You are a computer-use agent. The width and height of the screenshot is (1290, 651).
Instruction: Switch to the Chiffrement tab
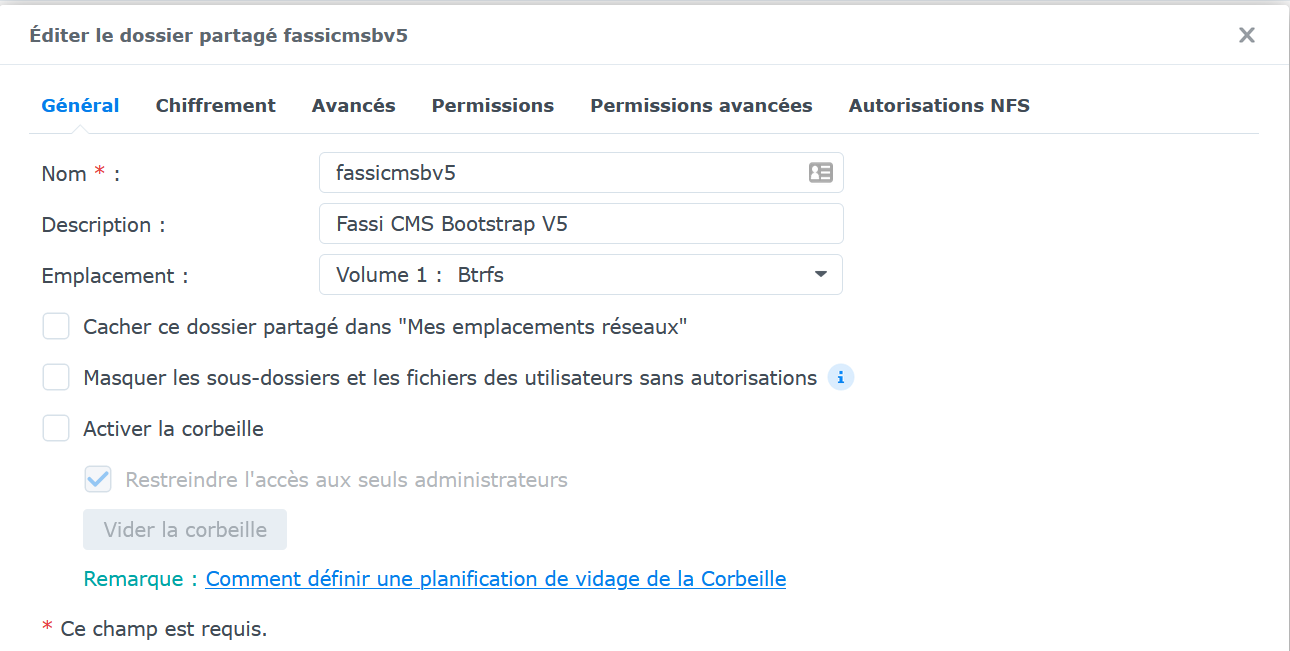click(x=215, y=105)
